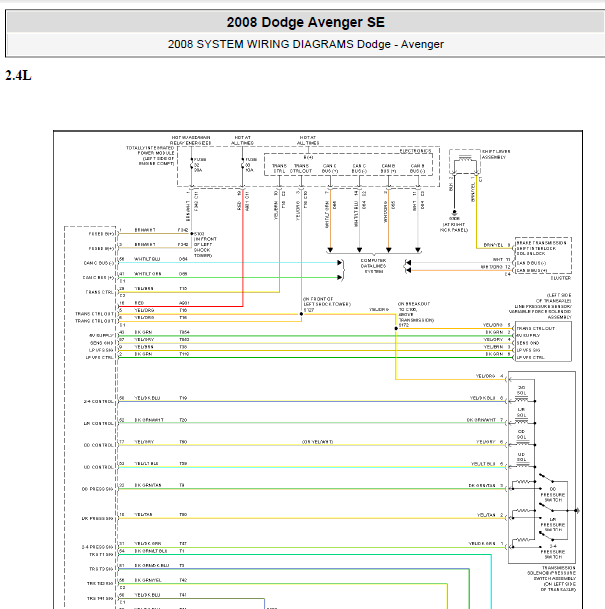Click the '2-4 PRESSURE SWITCH' label
605x609 pixels.
coord(553,552)
